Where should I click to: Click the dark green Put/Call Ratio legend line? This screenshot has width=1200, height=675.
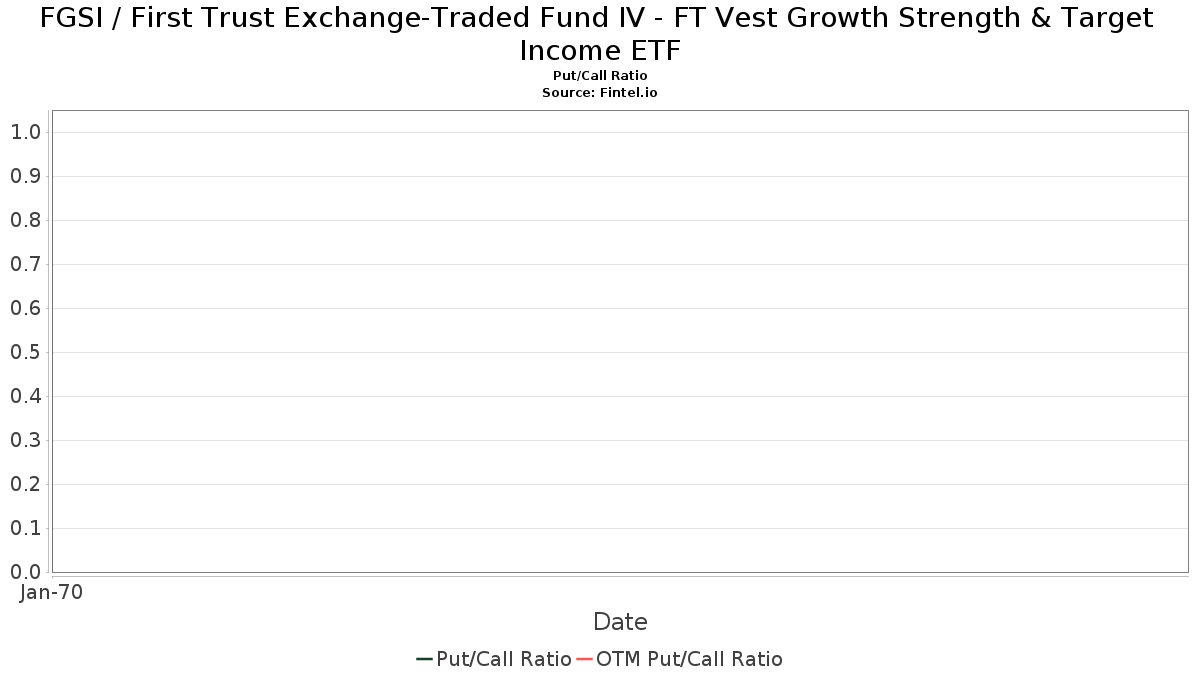coord(424,659)
